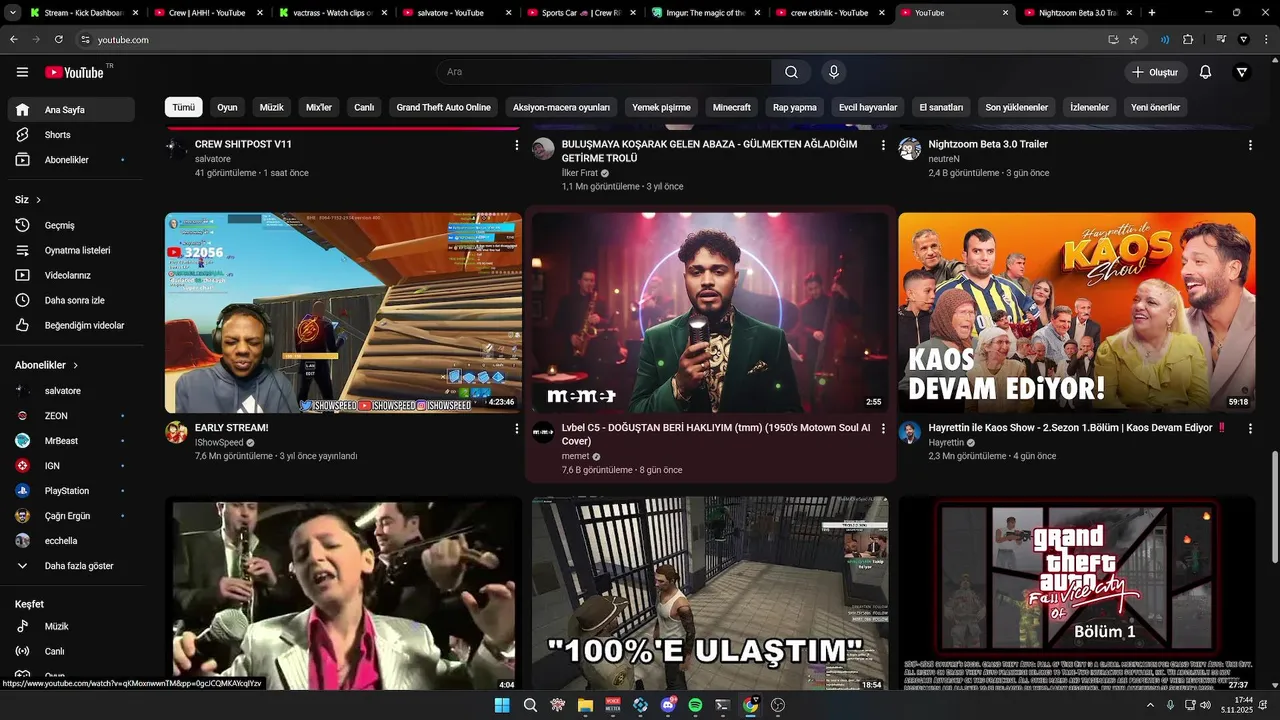Select the Grand Theft Auto Online chip
Screen dimensions: 1280x720
443,107
